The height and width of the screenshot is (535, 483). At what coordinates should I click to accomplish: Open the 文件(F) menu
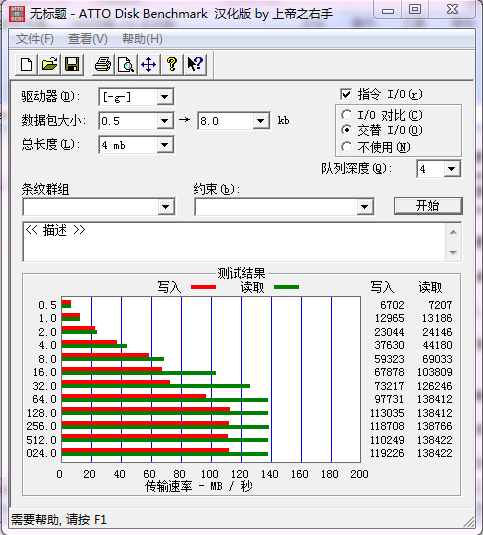(x=35, y=39)
